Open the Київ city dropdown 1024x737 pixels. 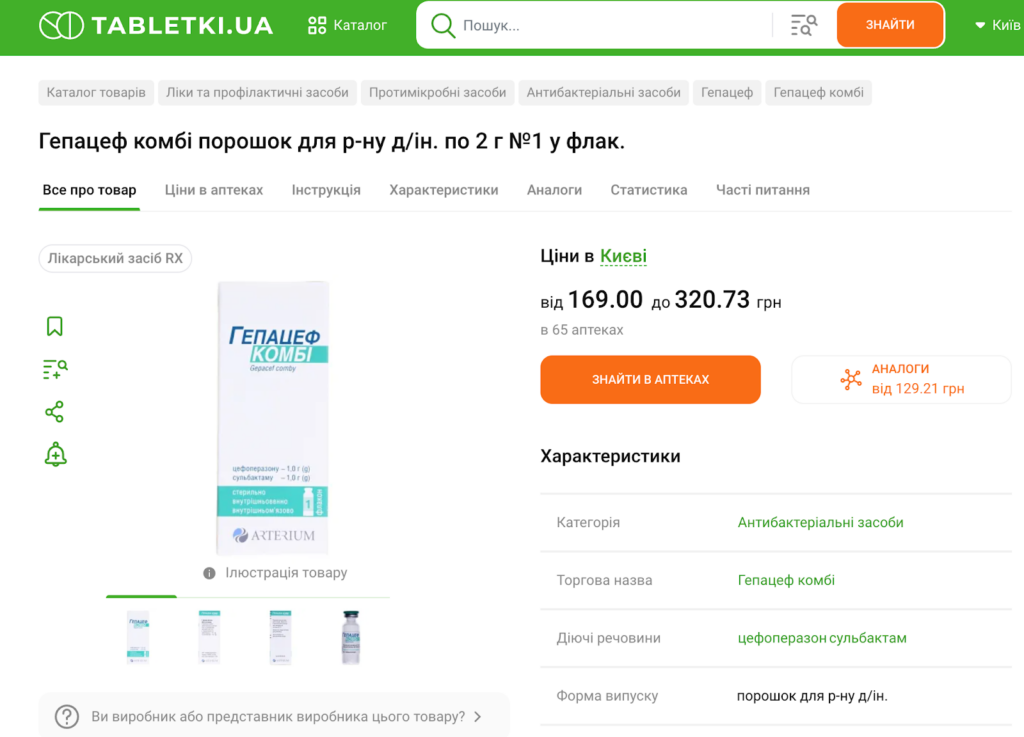[997, 25]
